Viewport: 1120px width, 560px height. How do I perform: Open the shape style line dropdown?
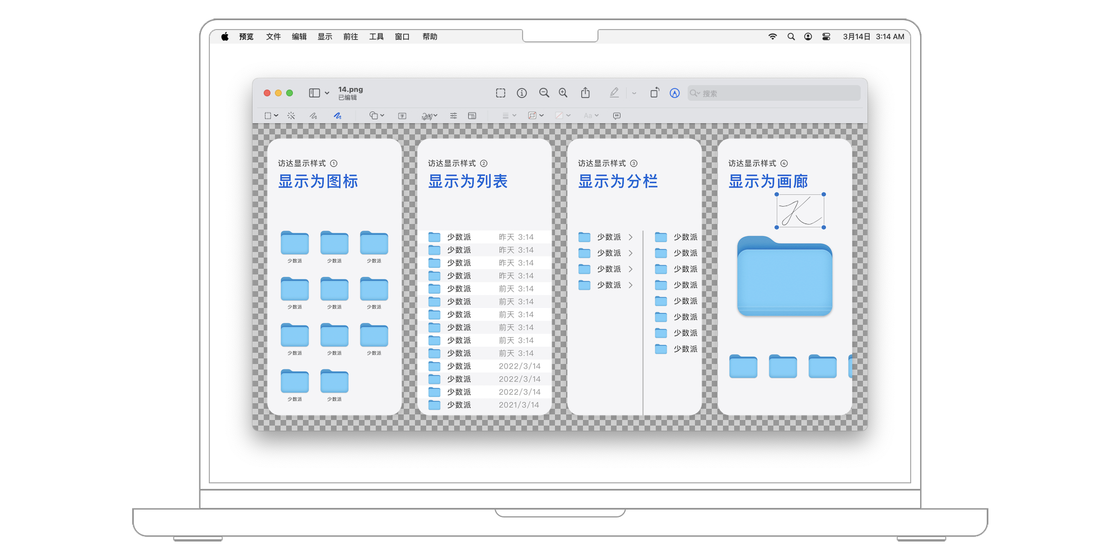[509, 115]
